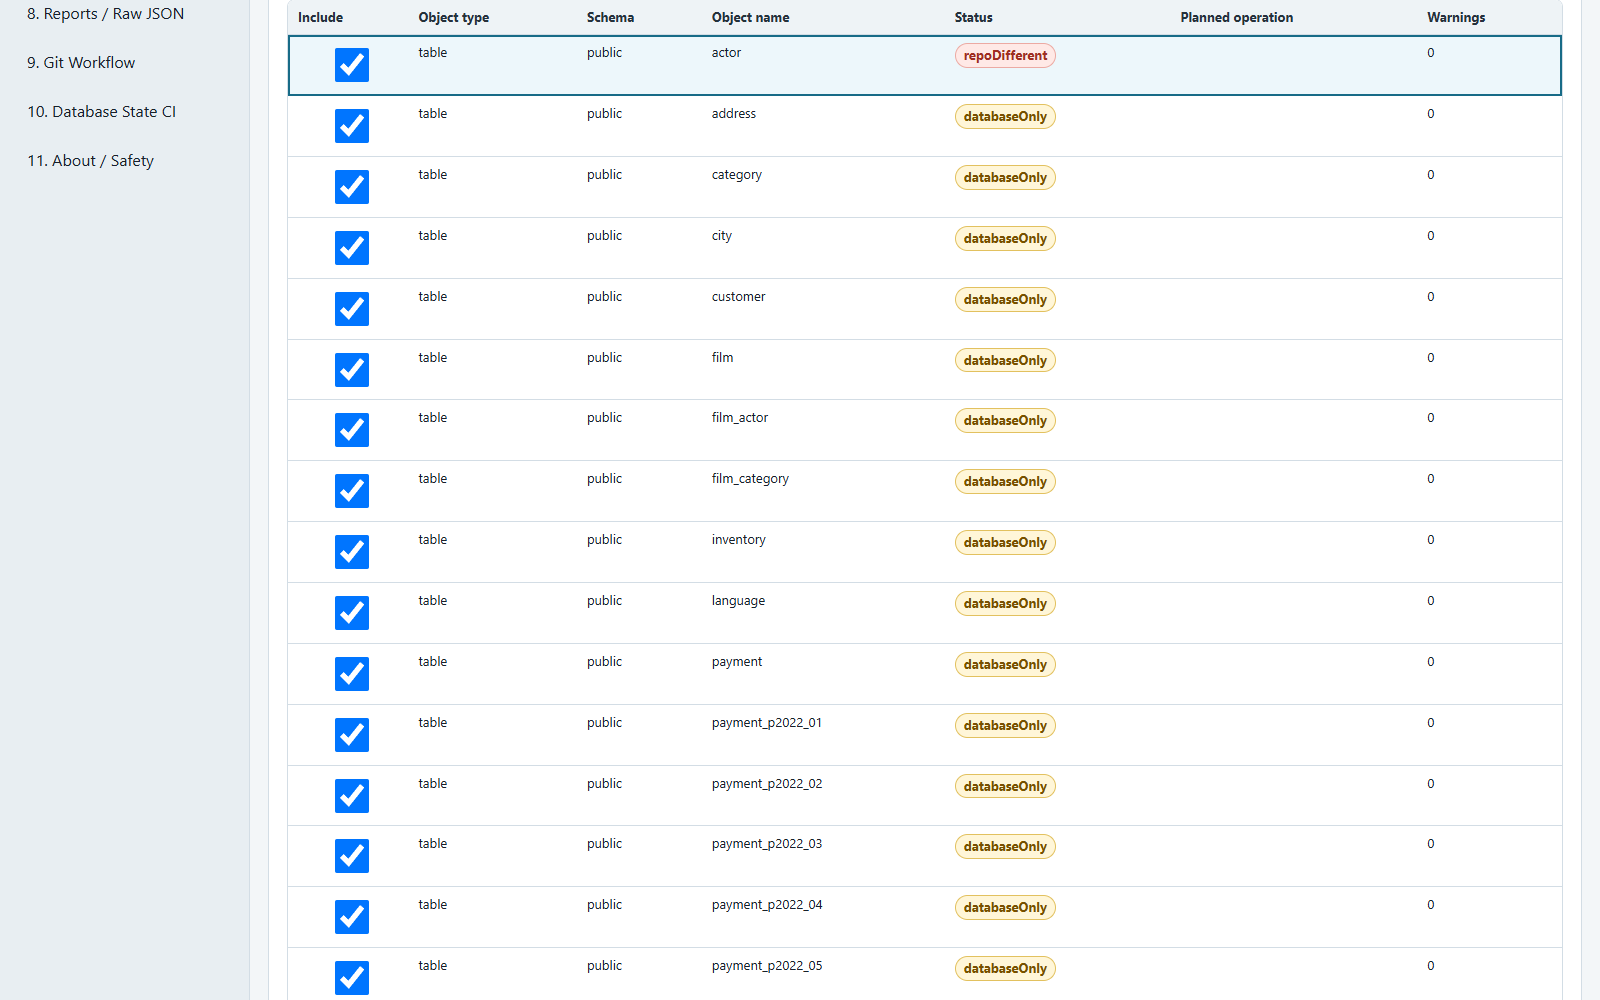Navigate to 11. About / Safety
Image resolution: width=1600 pixels, height=1000 pixels.
pos(91,161)
